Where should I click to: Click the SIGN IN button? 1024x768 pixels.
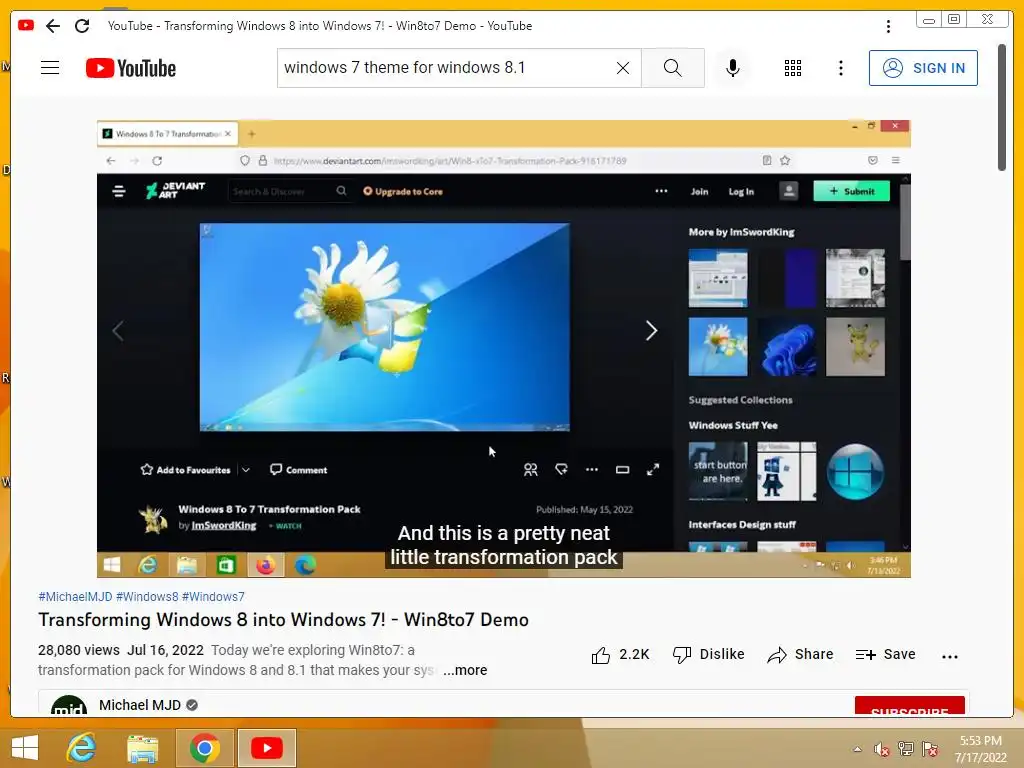[923, 68]
